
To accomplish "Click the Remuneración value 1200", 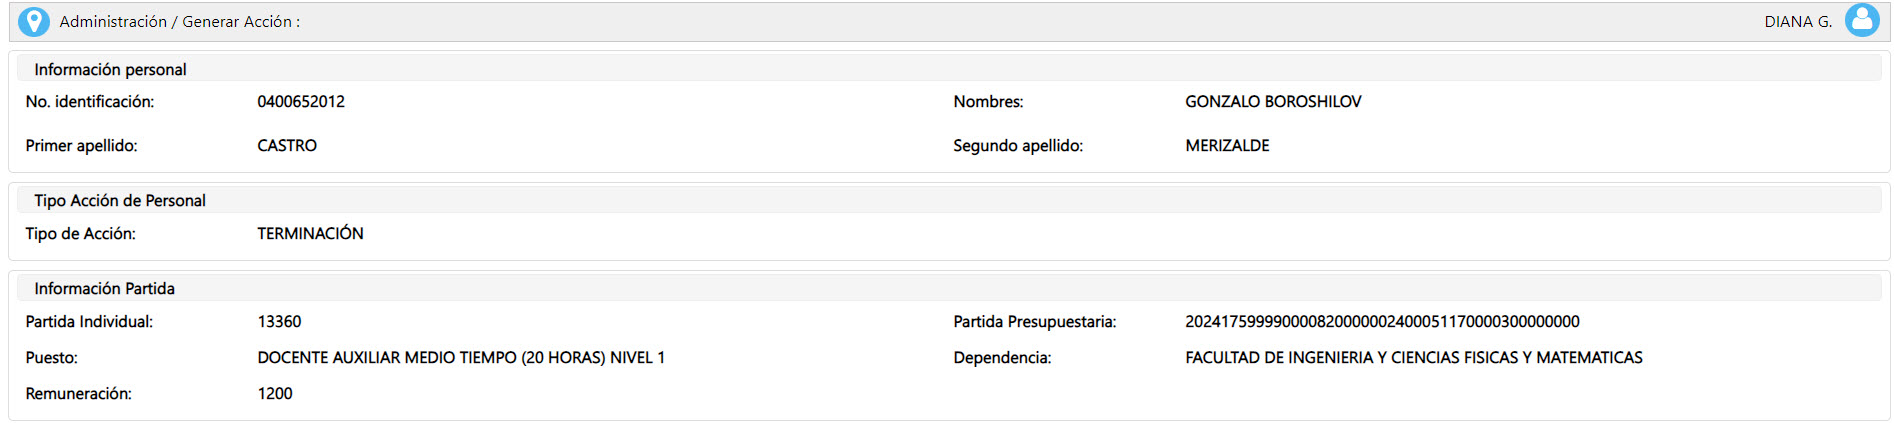I will pyautogui.click(x=275, y=393).
